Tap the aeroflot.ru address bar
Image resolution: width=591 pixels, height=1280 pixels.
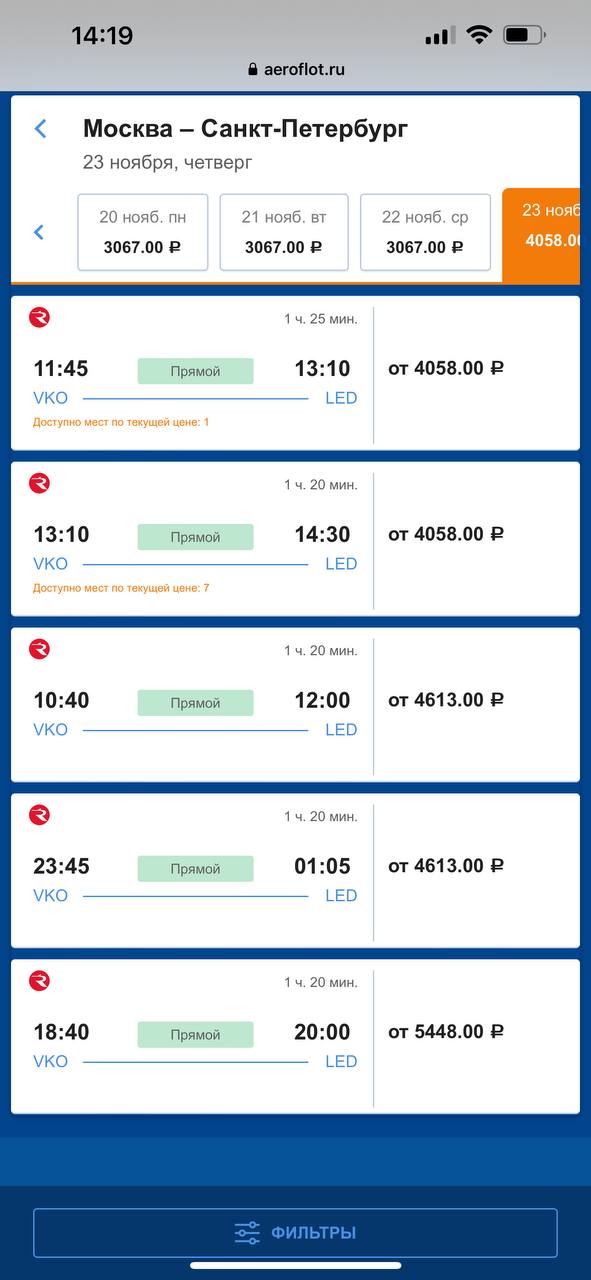(295, 70)
